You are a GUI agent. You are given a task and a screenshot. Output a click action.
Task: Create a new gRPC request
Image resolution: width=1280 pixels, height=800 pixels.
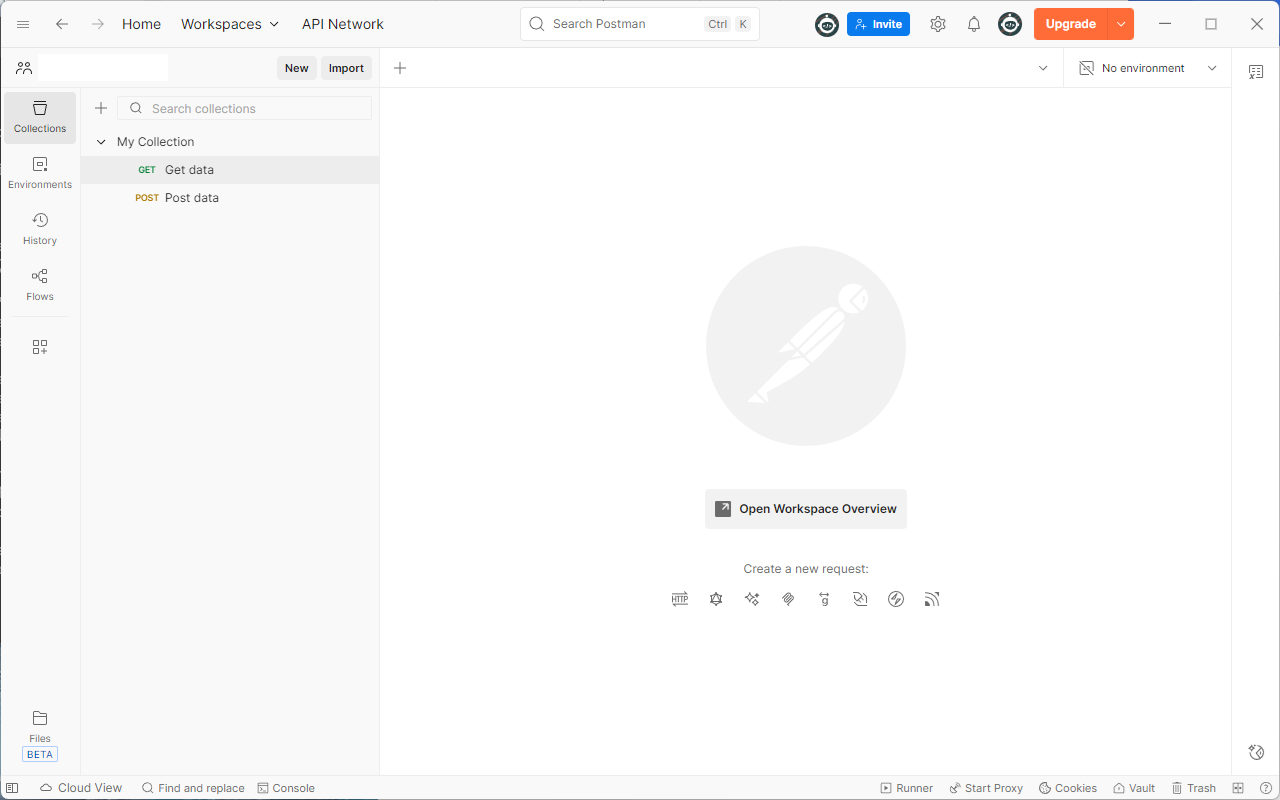pyautogui.click(x=824, y=599)
